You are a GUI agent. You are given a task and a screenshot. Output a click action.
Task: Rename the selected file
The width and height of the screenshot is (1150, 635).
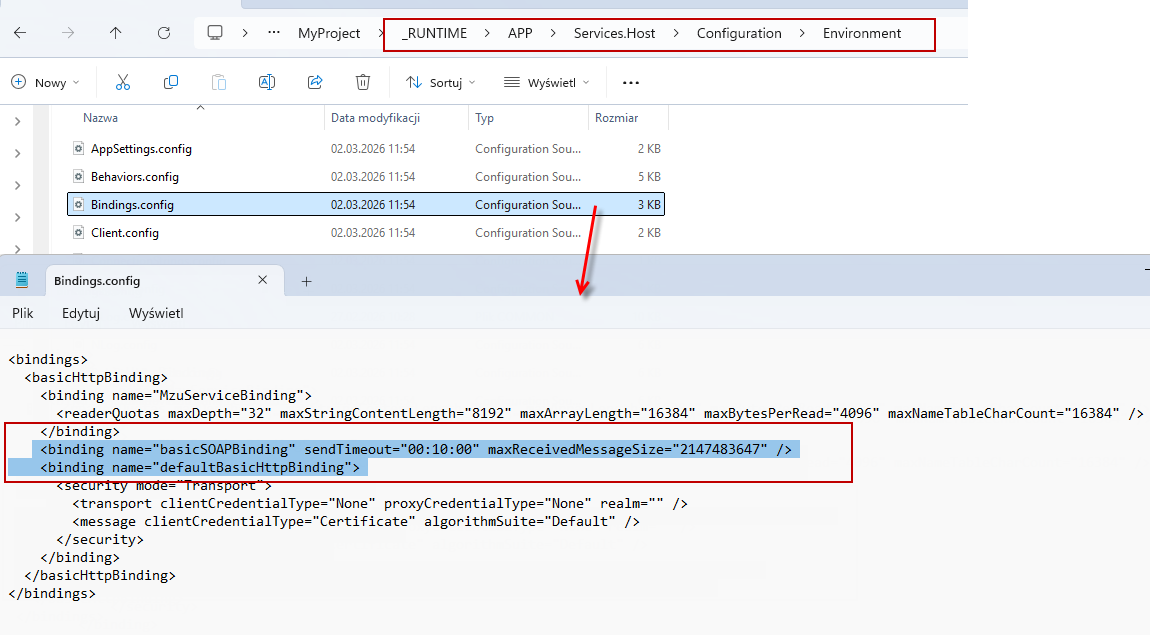(x=267, y=82)
